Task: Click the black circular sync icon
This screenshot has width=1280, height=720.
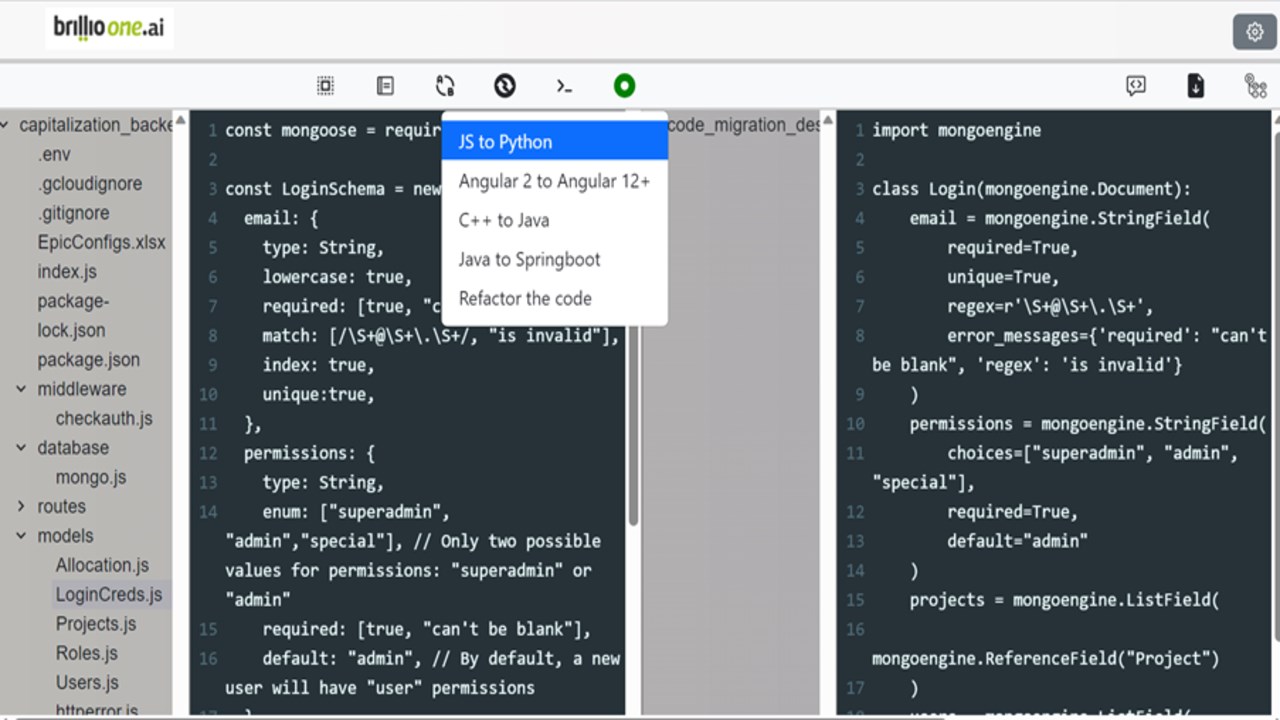Action: pyautogui.click(x=505, y=86)
